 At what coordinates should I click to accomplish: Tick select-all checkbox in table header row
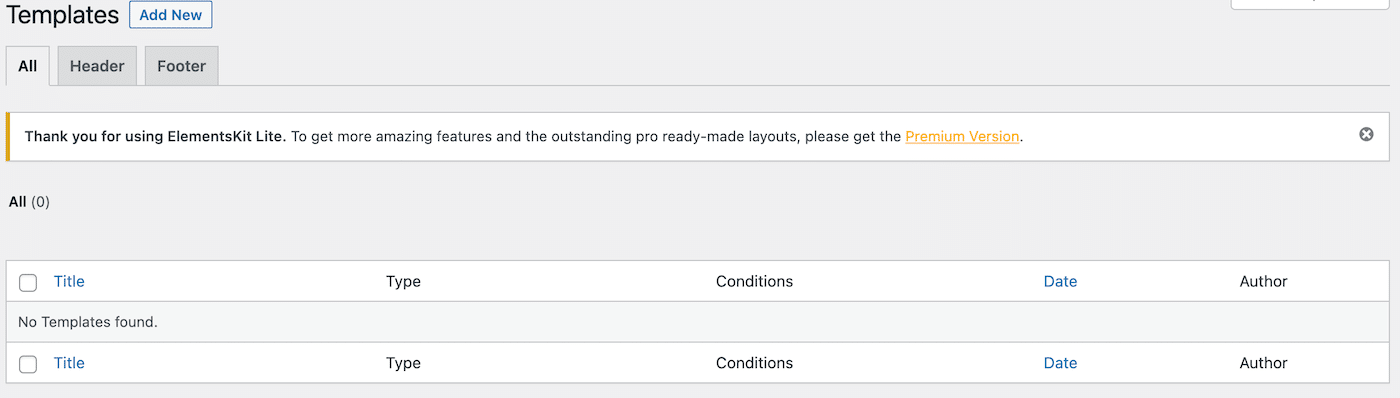pyautogui.click(x=28, y=282)
